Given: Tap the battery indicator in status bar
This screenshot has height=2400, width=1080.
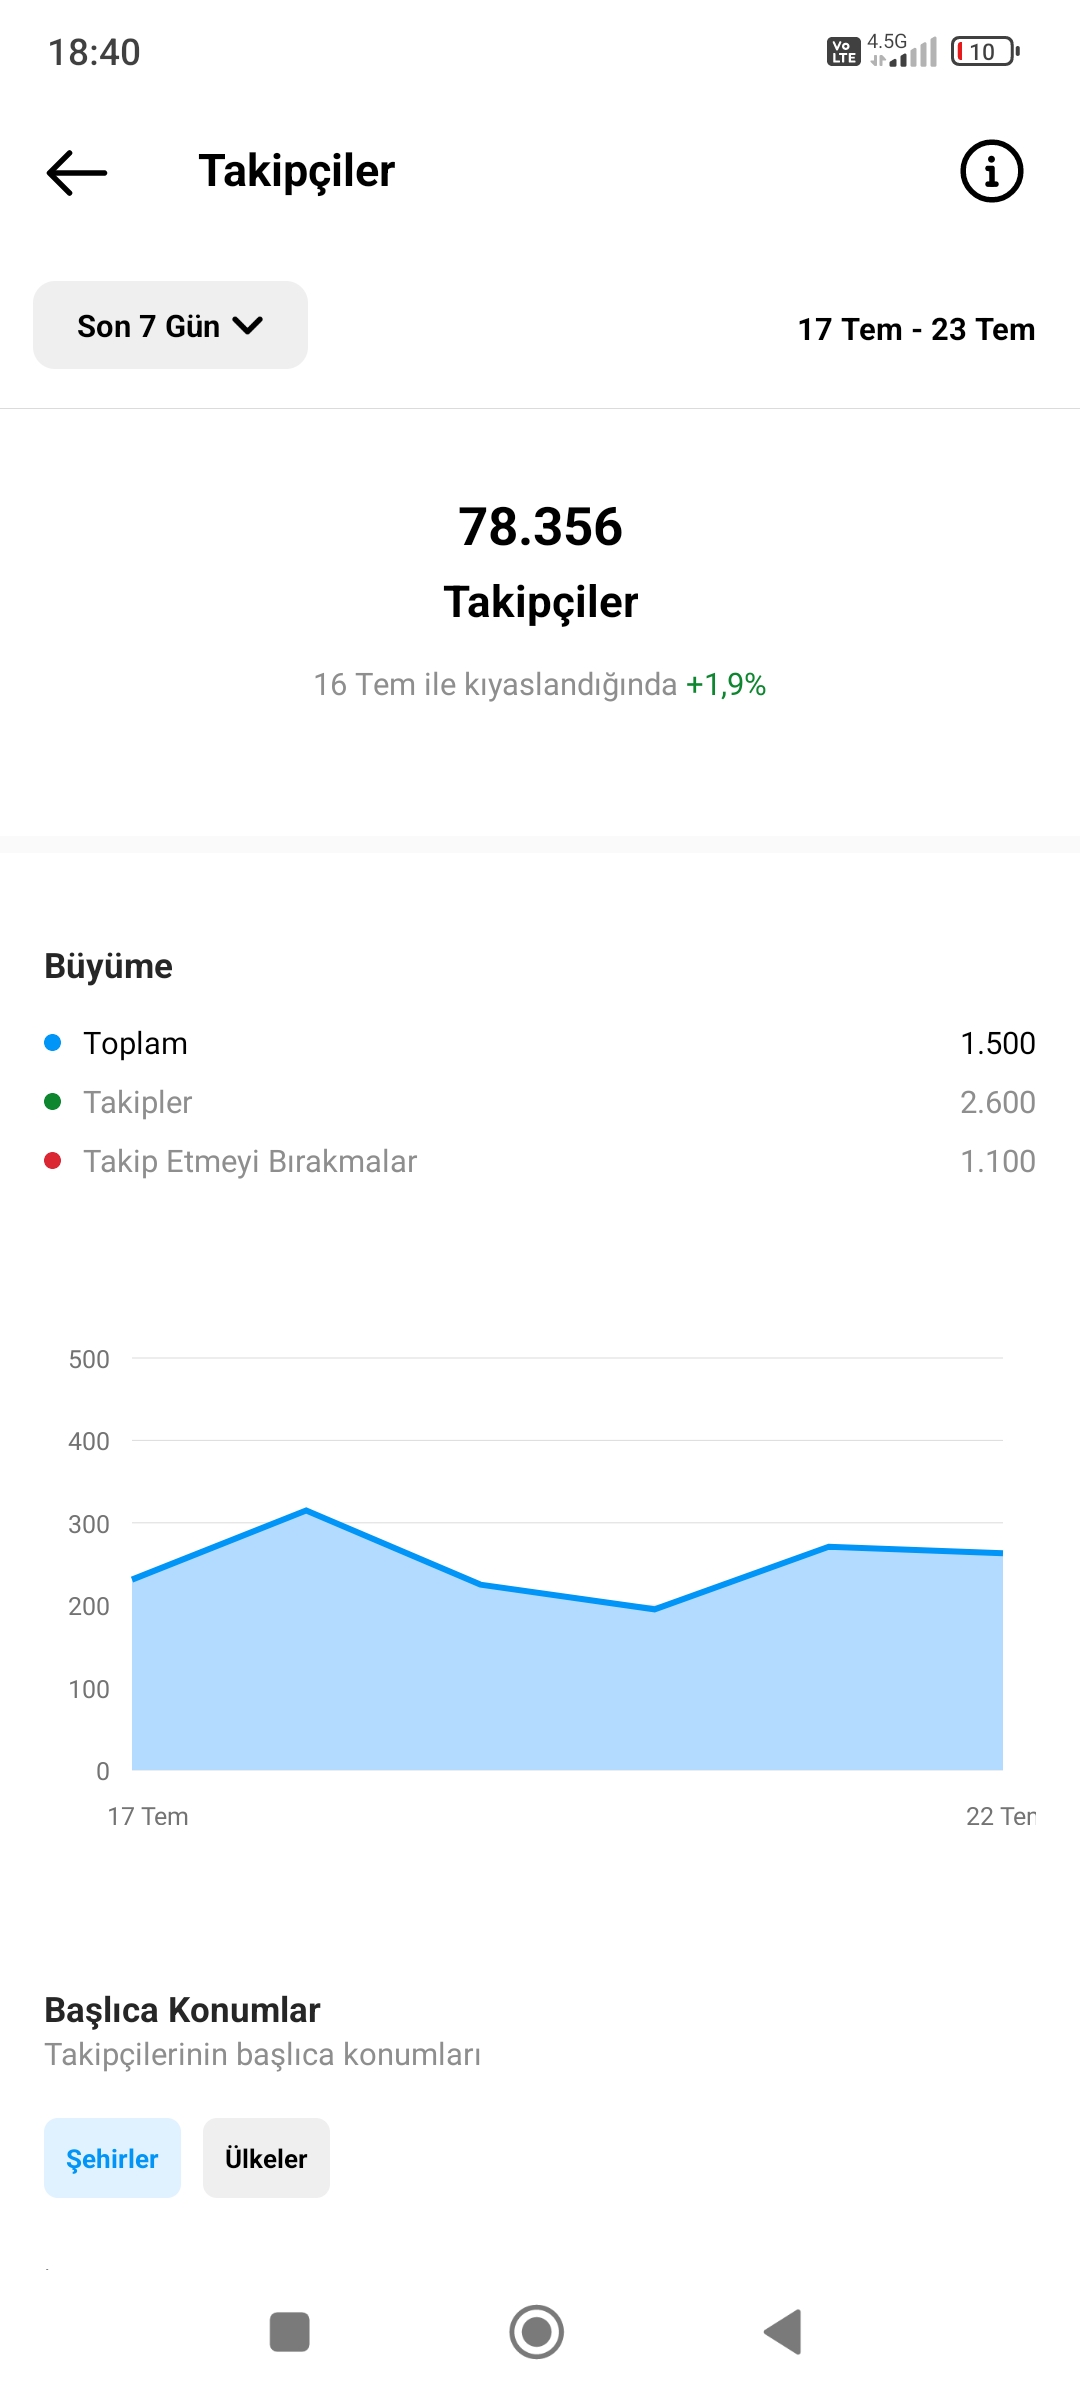Looking at the screenshot, I should tap(985, 51).
